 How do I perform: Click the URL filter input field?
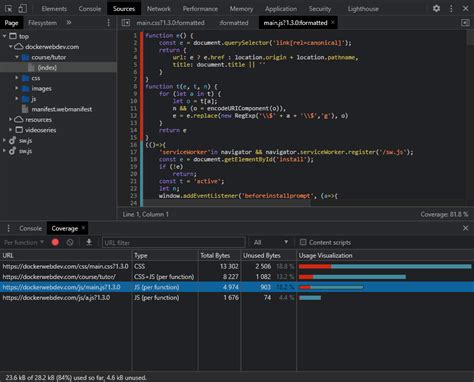click(x=174, y=242)
